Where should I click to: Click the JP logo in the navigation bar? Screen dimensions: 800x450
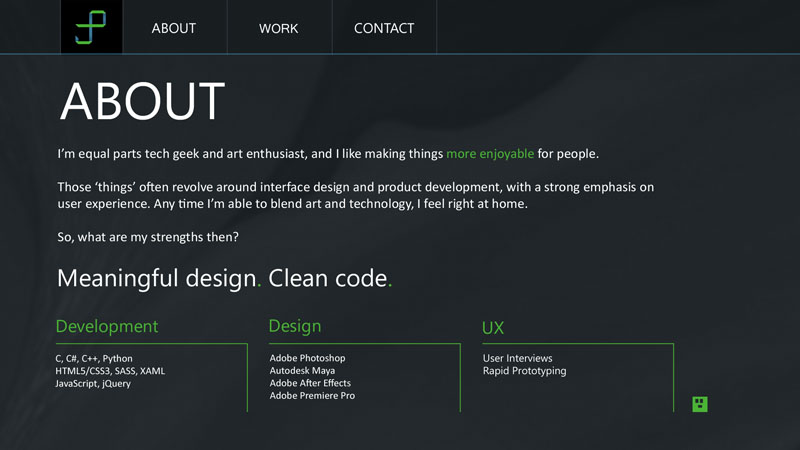pyautogui.click(x=91, y=27)
